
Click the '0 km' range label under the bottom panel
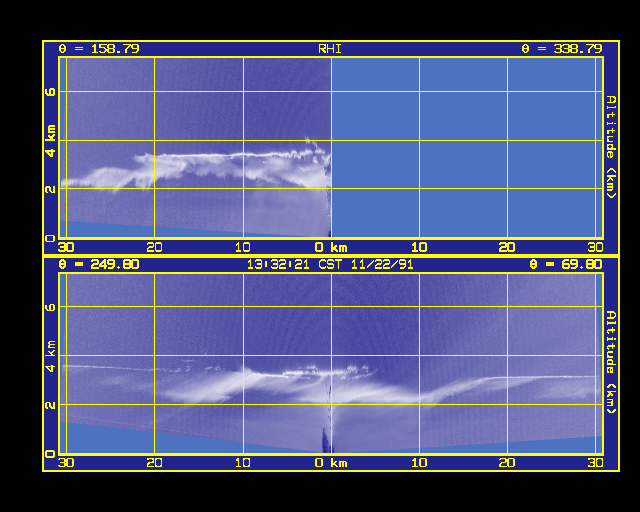coord(331,463)
